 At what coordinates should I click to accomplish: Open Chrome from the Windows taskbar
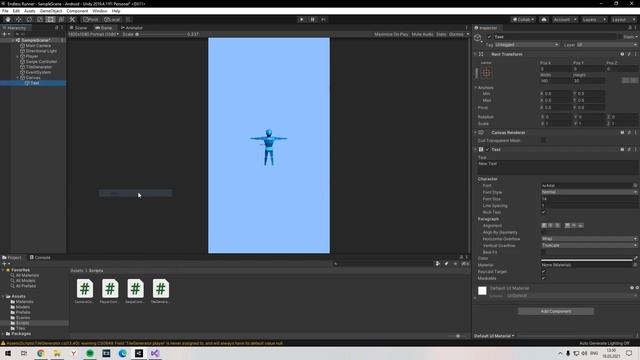click(40, 353)
